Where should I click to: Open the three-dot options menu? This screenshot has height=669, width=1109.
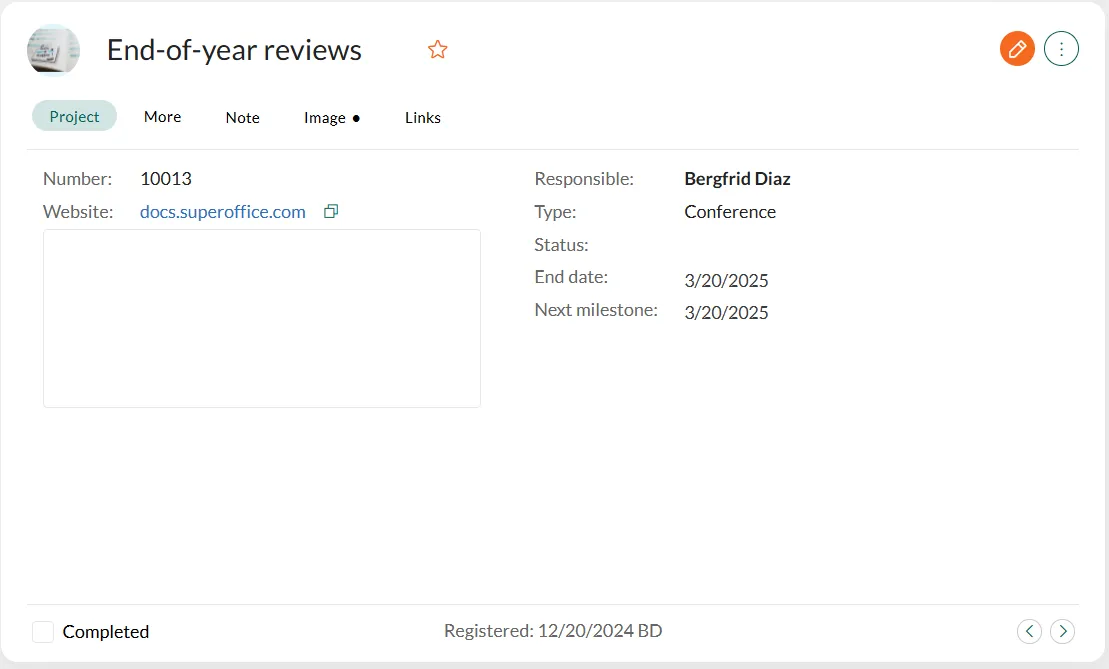[x=1061, y=48]
